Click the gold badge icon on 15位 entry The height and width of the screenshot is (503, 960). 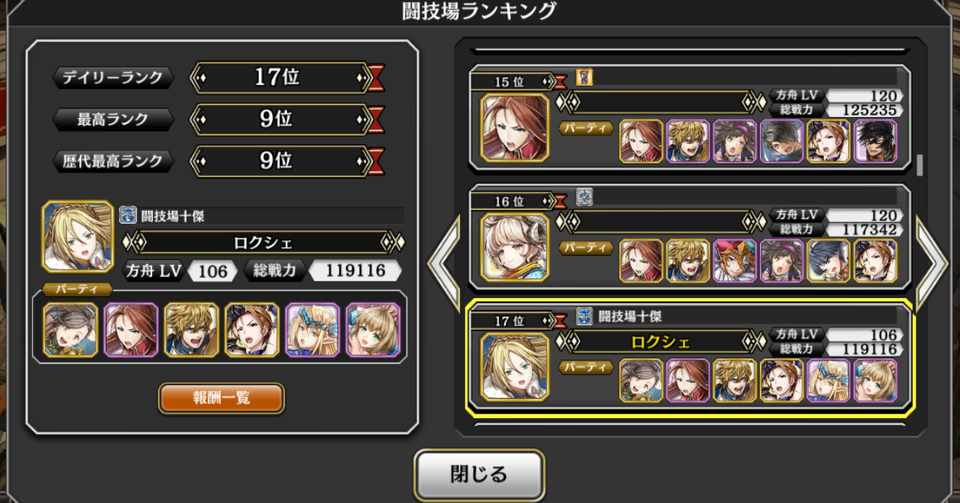coord(584,77)
